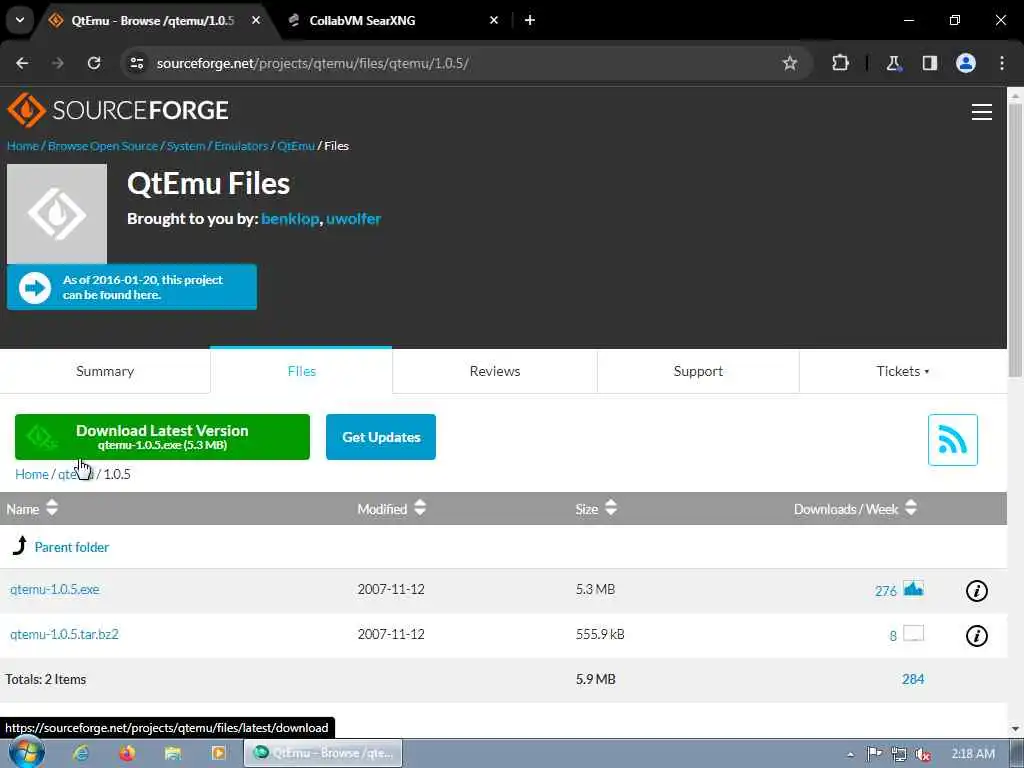Click the System breadcrumb link

(x=185, y=146)
